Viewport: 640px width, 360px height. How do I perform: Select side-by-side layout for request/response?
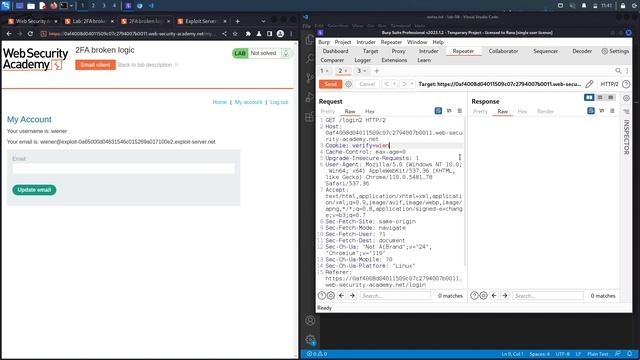point(589,97)
